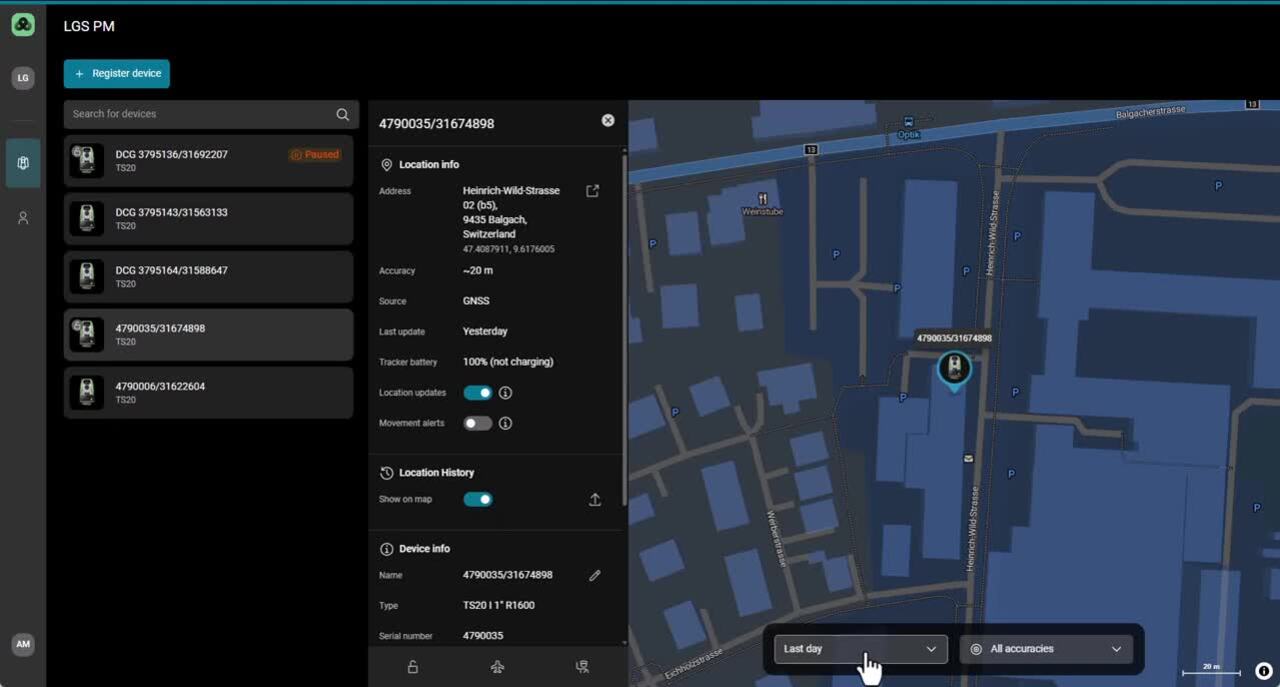Viewport: 1280px width, 687px height.
Task: Disable the Location updates toggle
Action: (478, 393)
